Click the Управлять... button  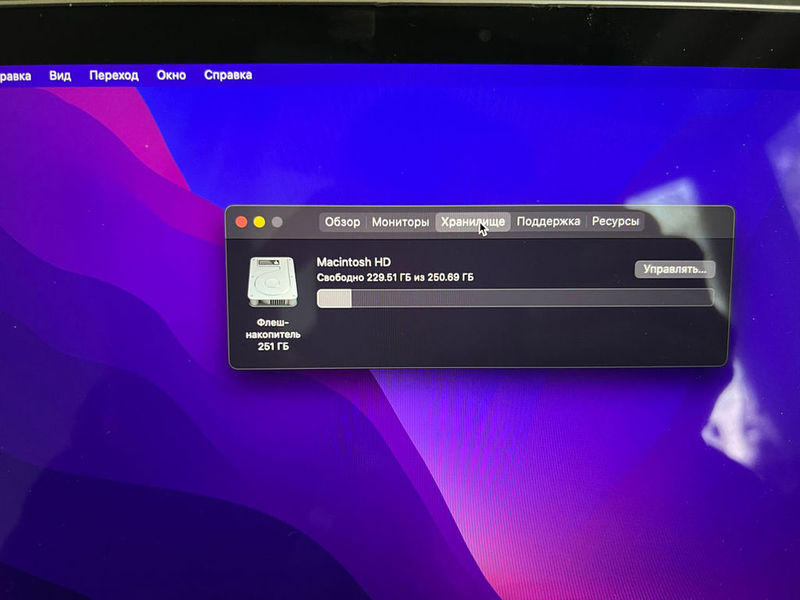click(x=674, y=269)
